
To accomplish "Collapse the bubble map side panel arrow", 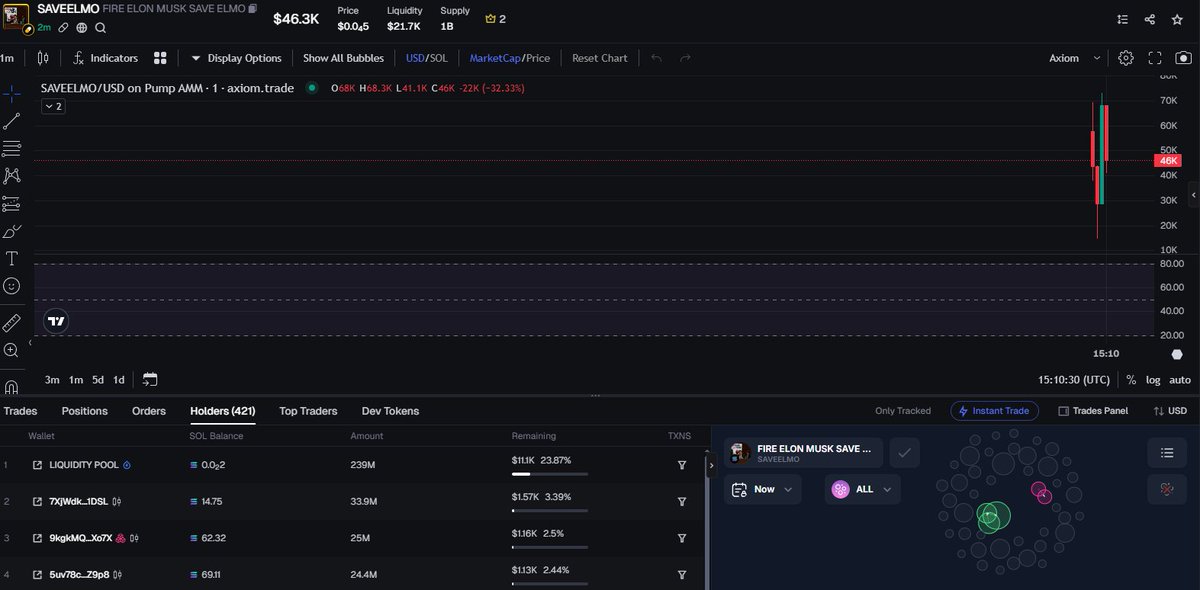I will click(x=710, y=466).
